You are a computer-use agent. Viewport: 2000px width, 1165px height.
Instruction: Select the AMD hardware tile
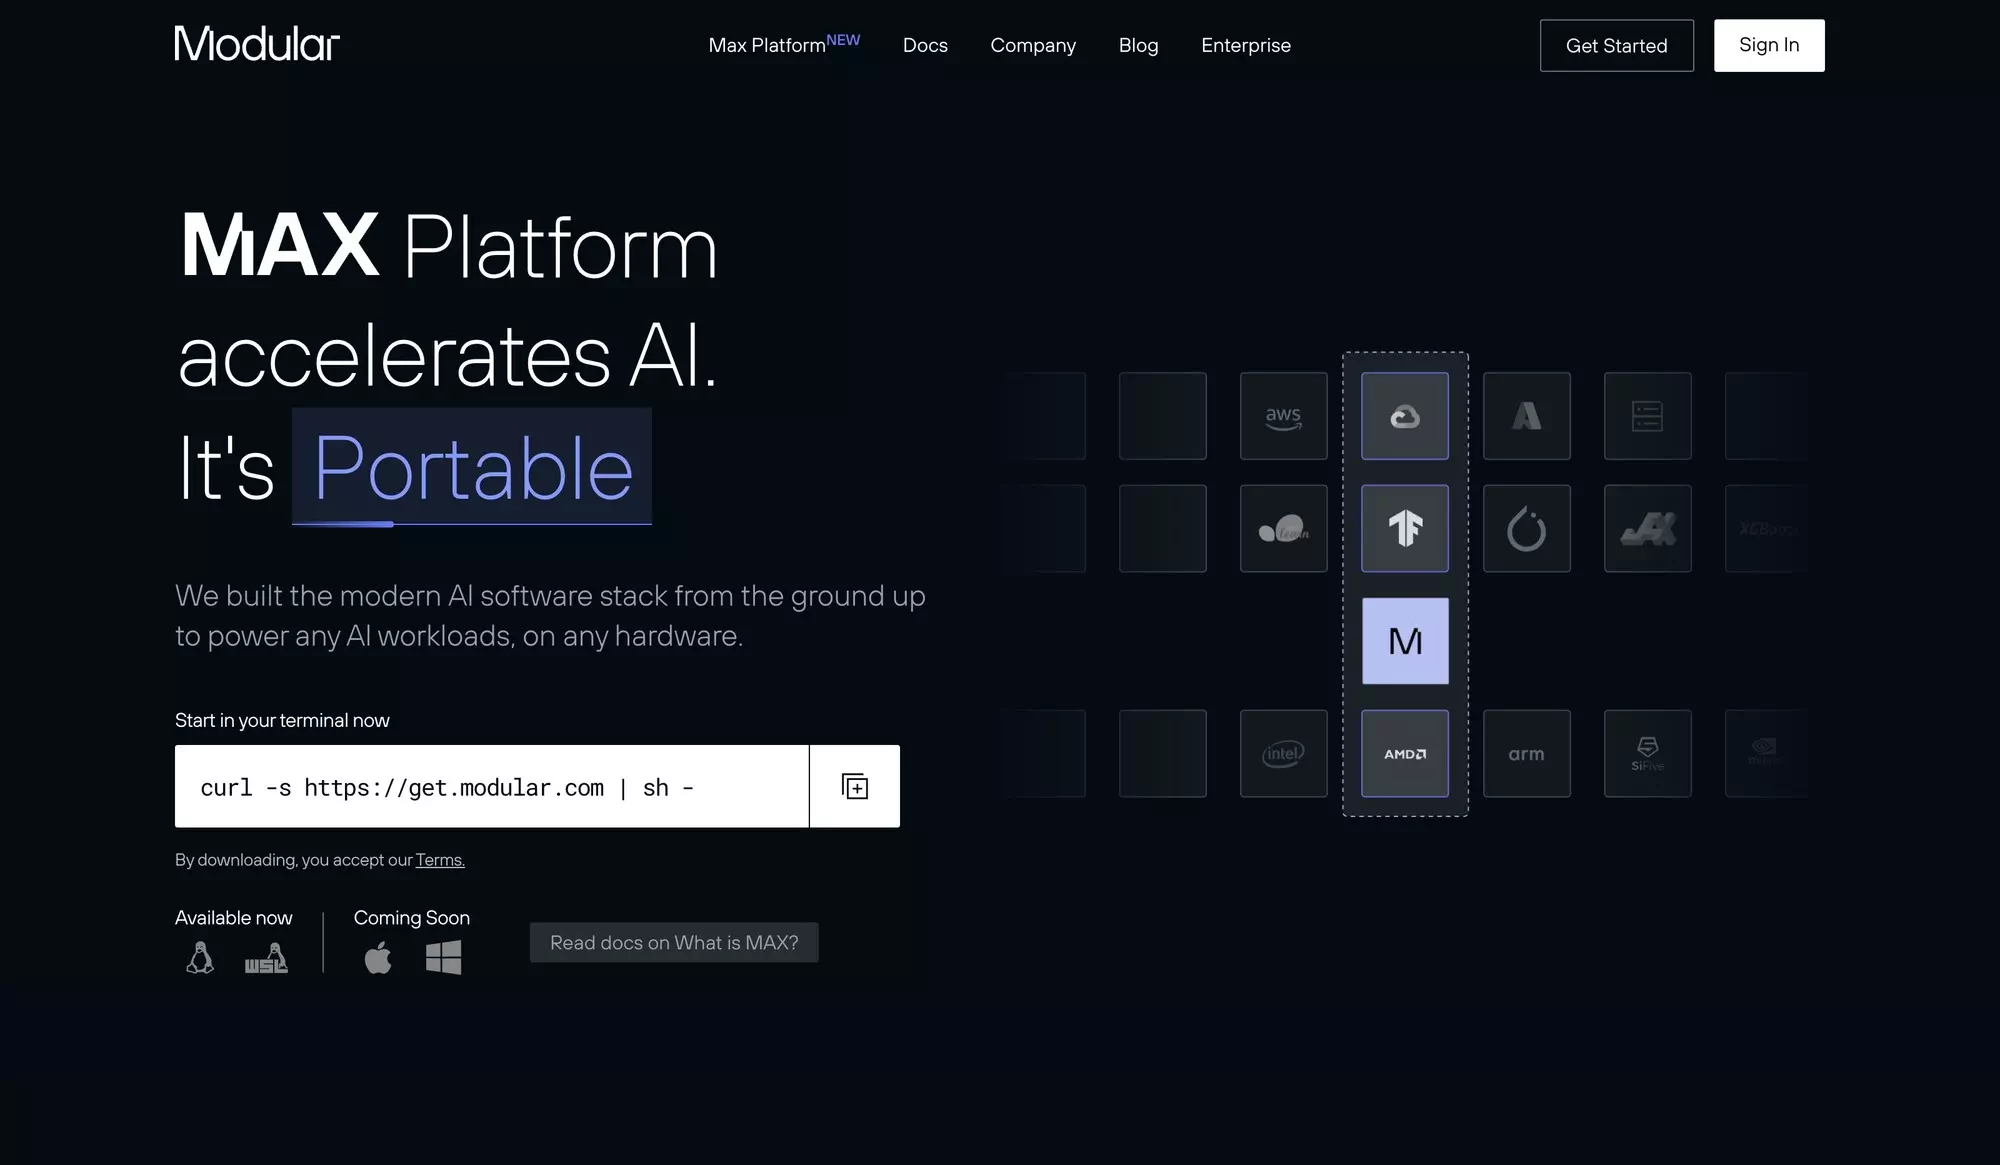click(x=1404, y=754)
